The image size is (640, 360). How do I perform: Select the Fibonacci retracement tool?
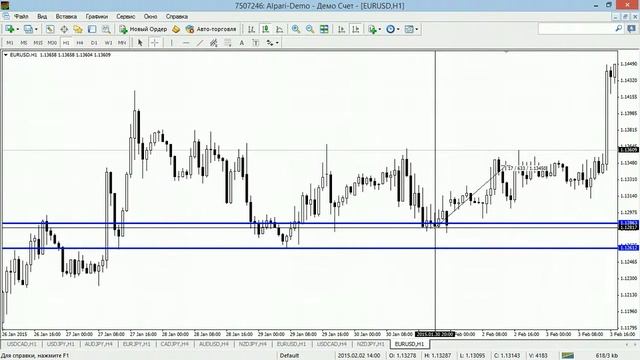tap(227, 42)
